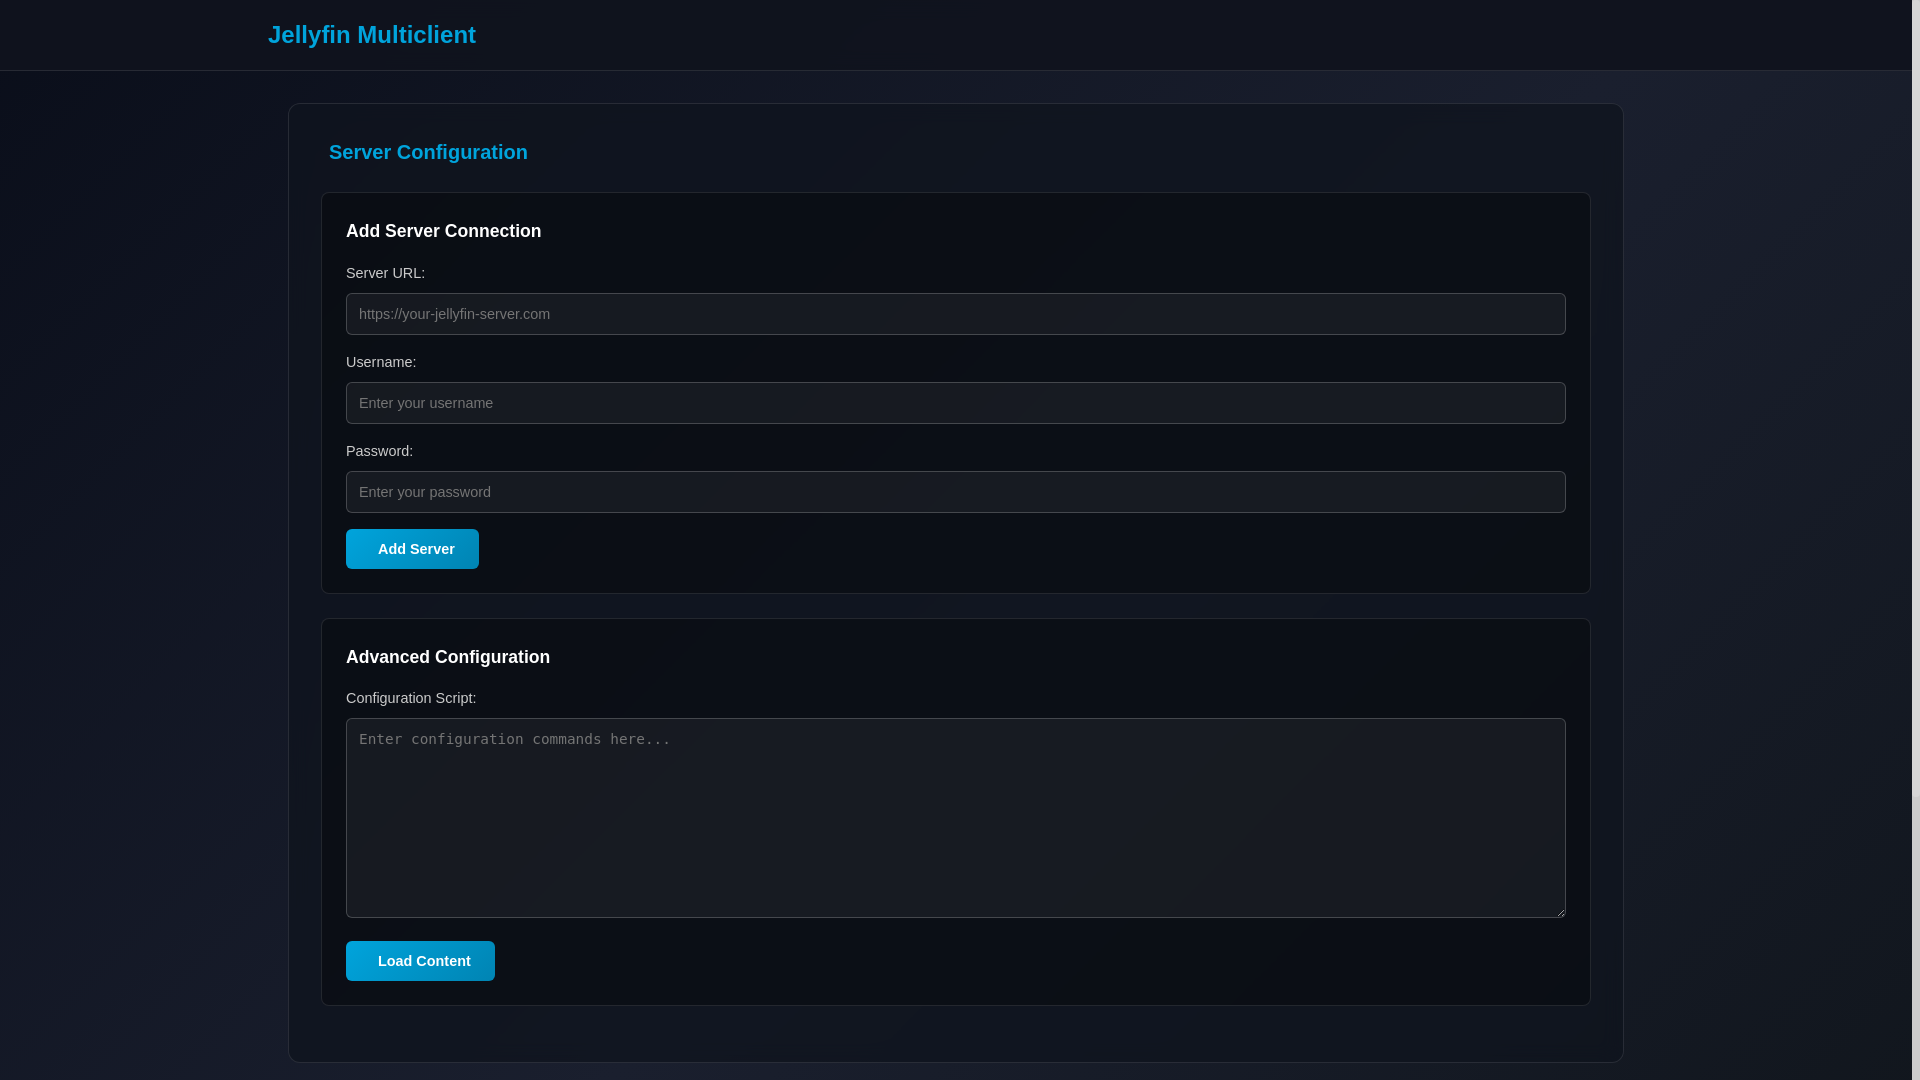Click the Jellyfin Multiclient title link

coord(372,35)
